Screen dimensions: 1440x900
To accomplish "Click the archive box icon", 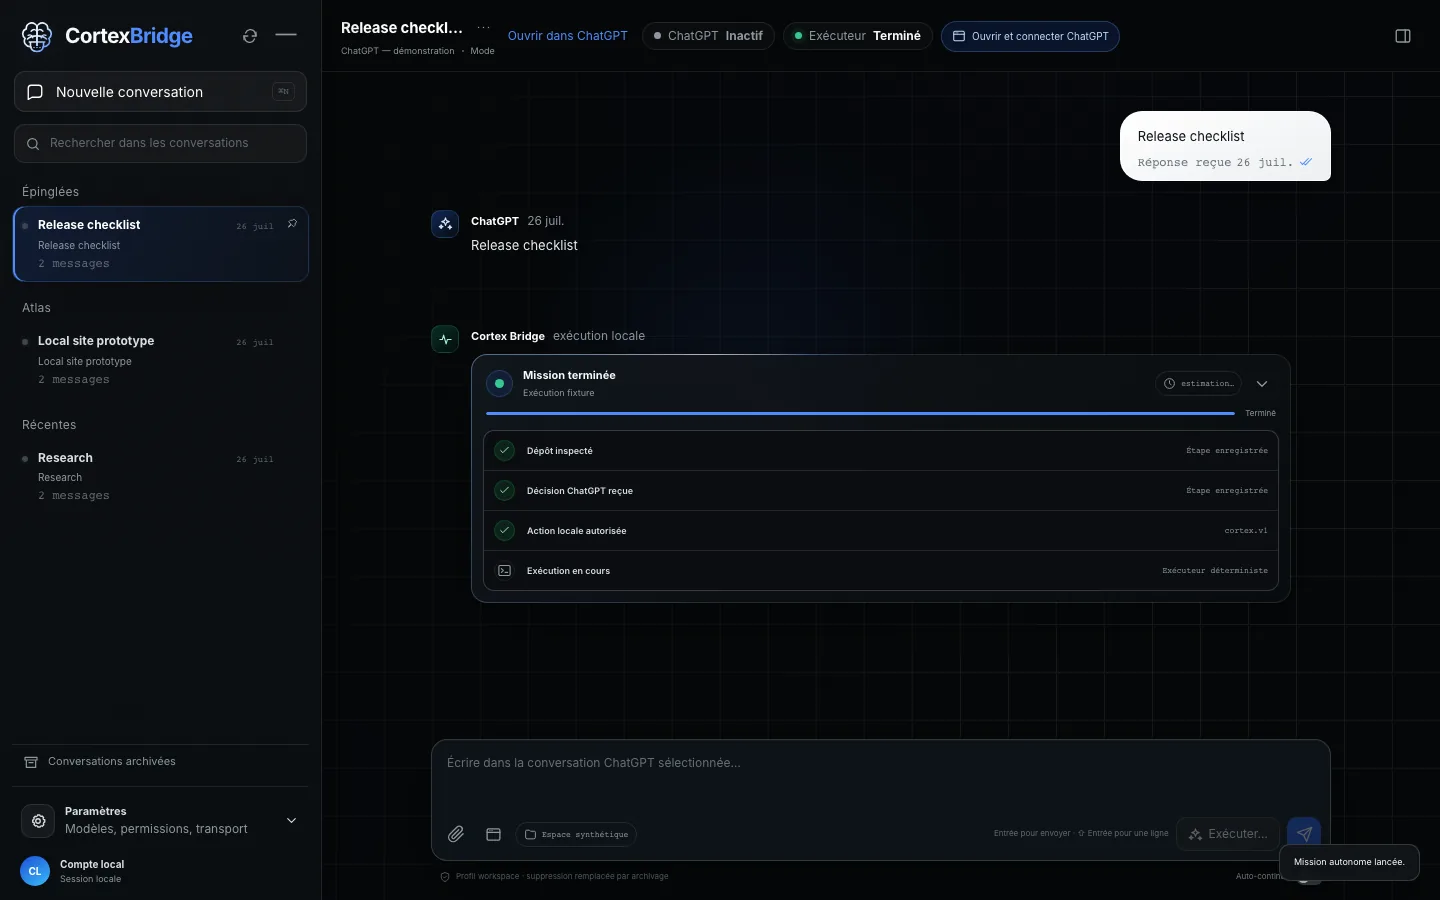I will pos(31,762).
